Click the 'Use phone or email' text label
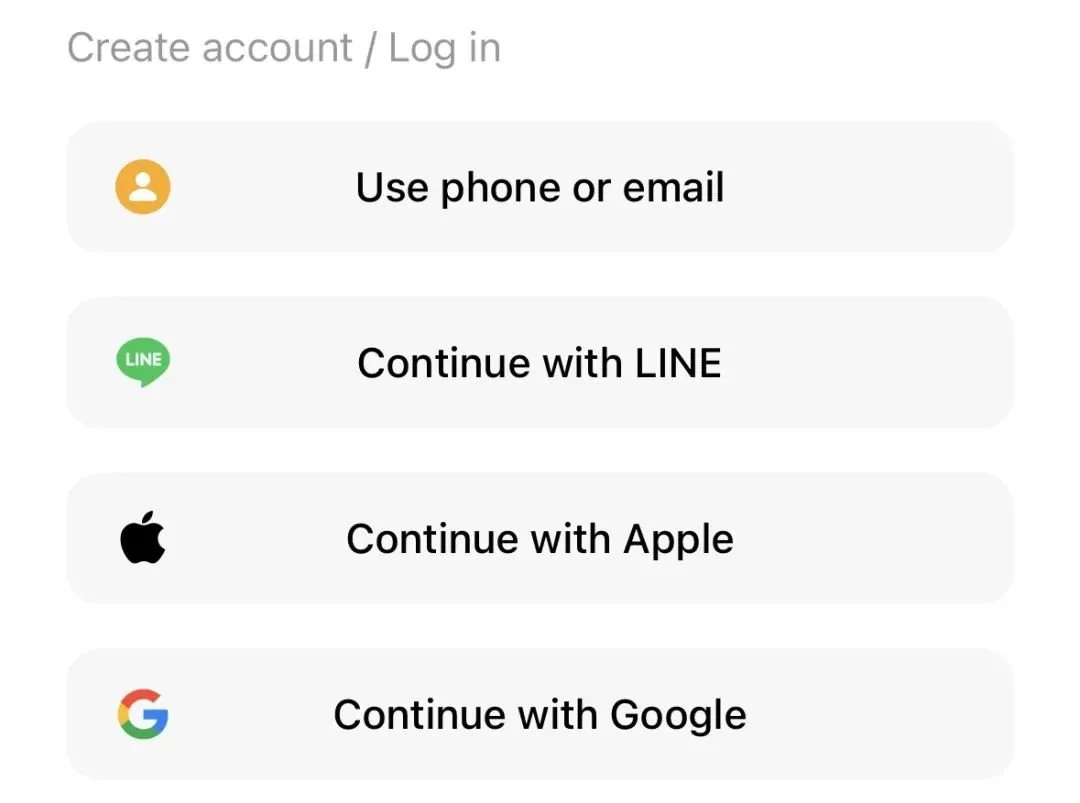The width and height of the screenshot is (1080, 803). (x=540, y=187)
